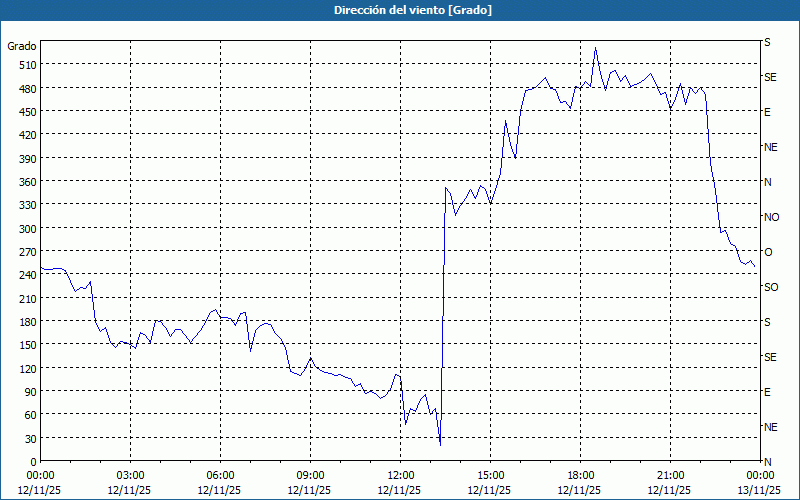
Task: Click the 90 degree axis label
Action: [x=31, y=392]
